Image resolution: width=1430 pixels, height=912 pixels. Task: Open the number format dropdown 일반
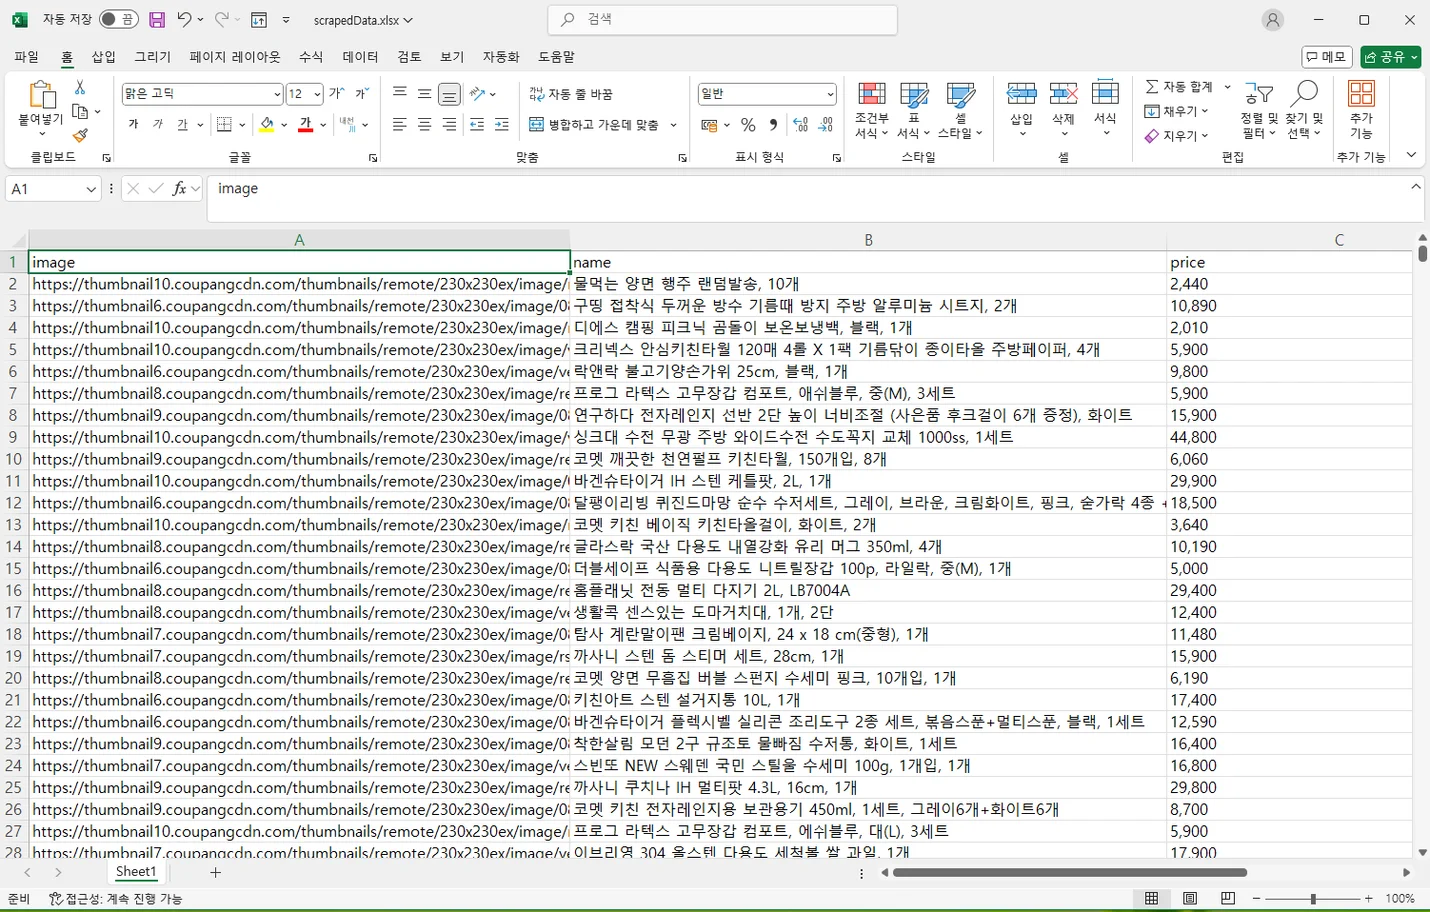[x=830, y=94]
